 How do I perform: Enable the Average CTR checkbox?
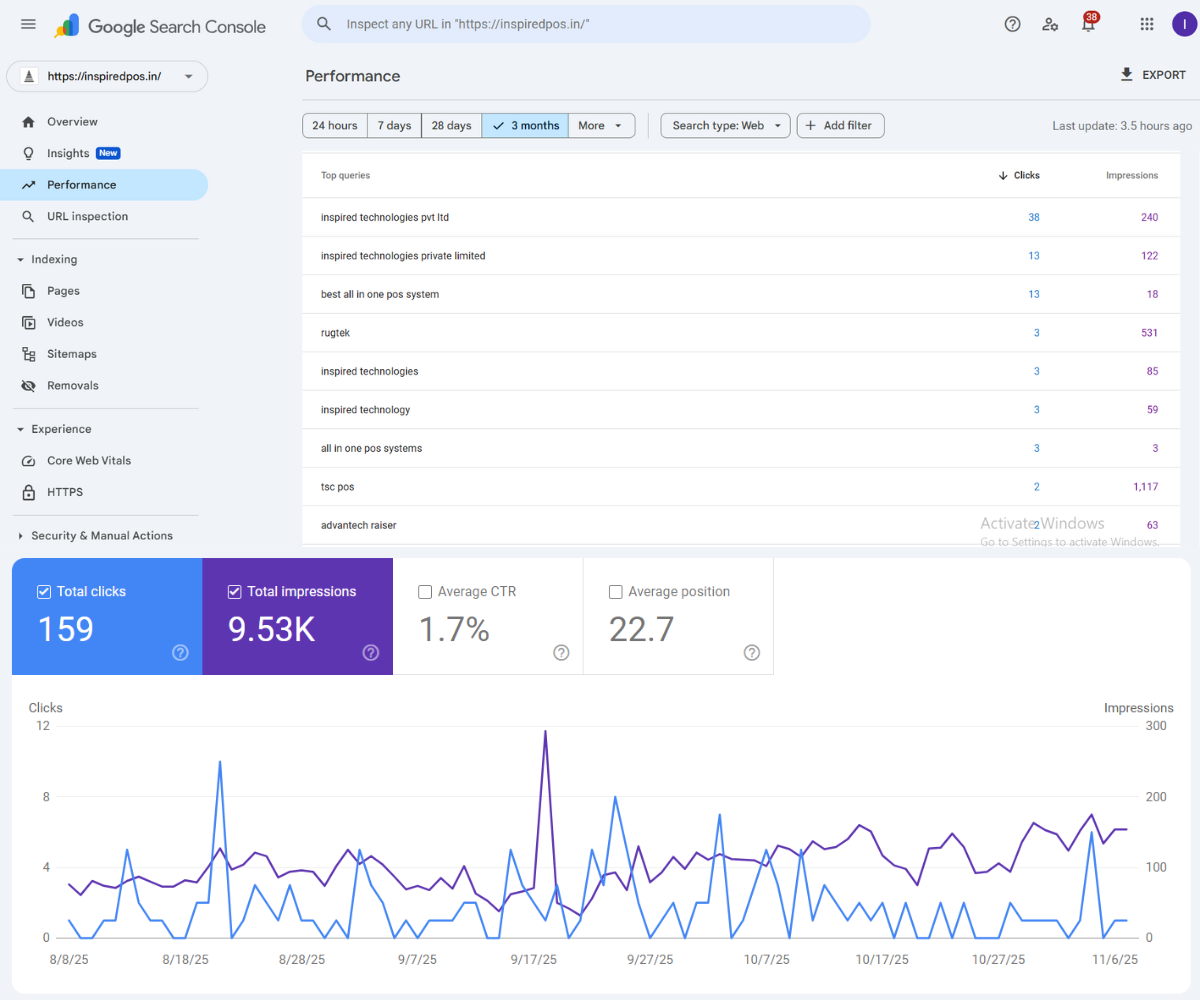click(x=425, y=592)
